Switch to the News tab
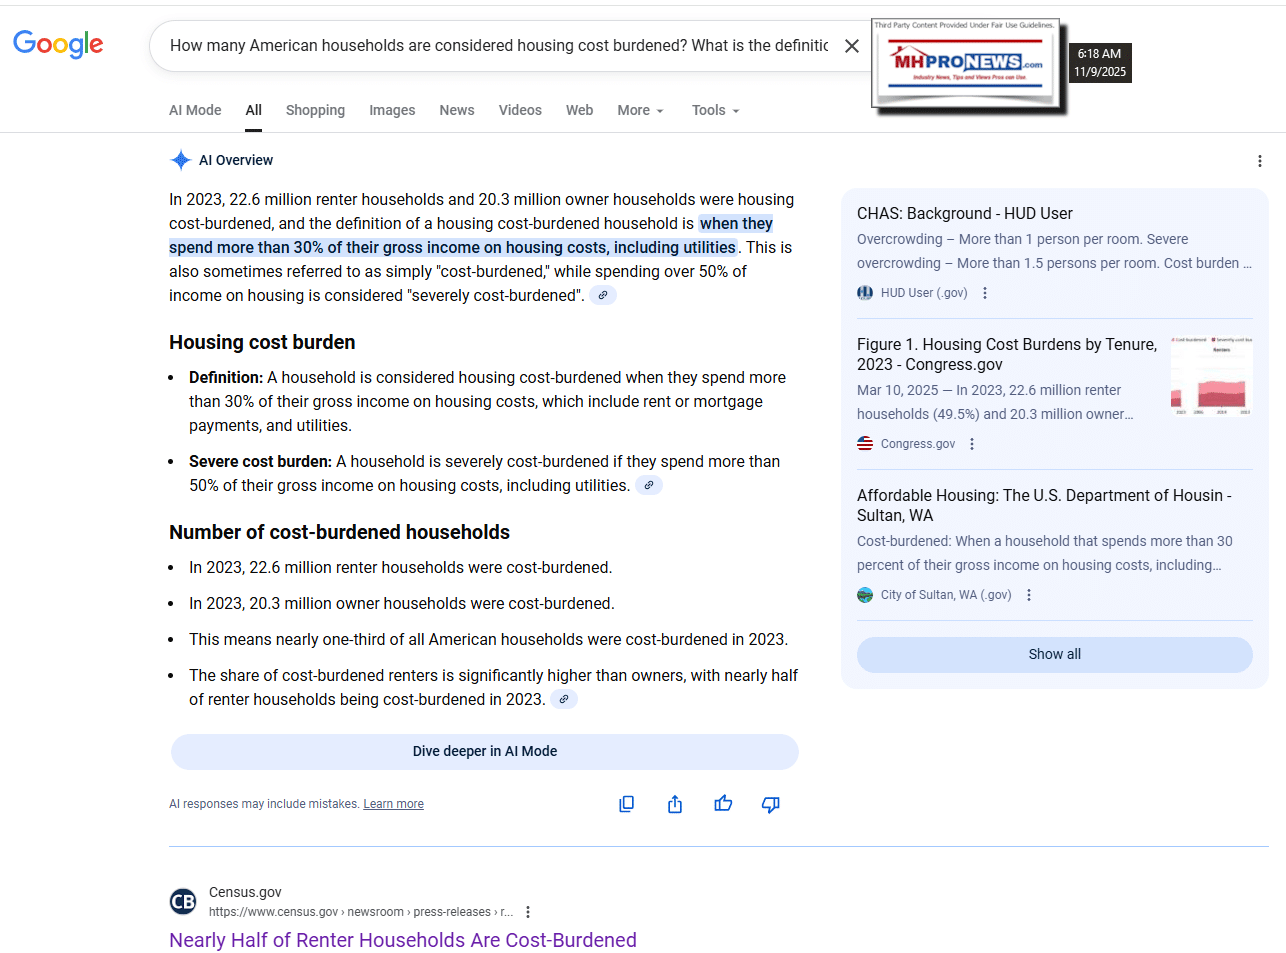 (457, 110)
